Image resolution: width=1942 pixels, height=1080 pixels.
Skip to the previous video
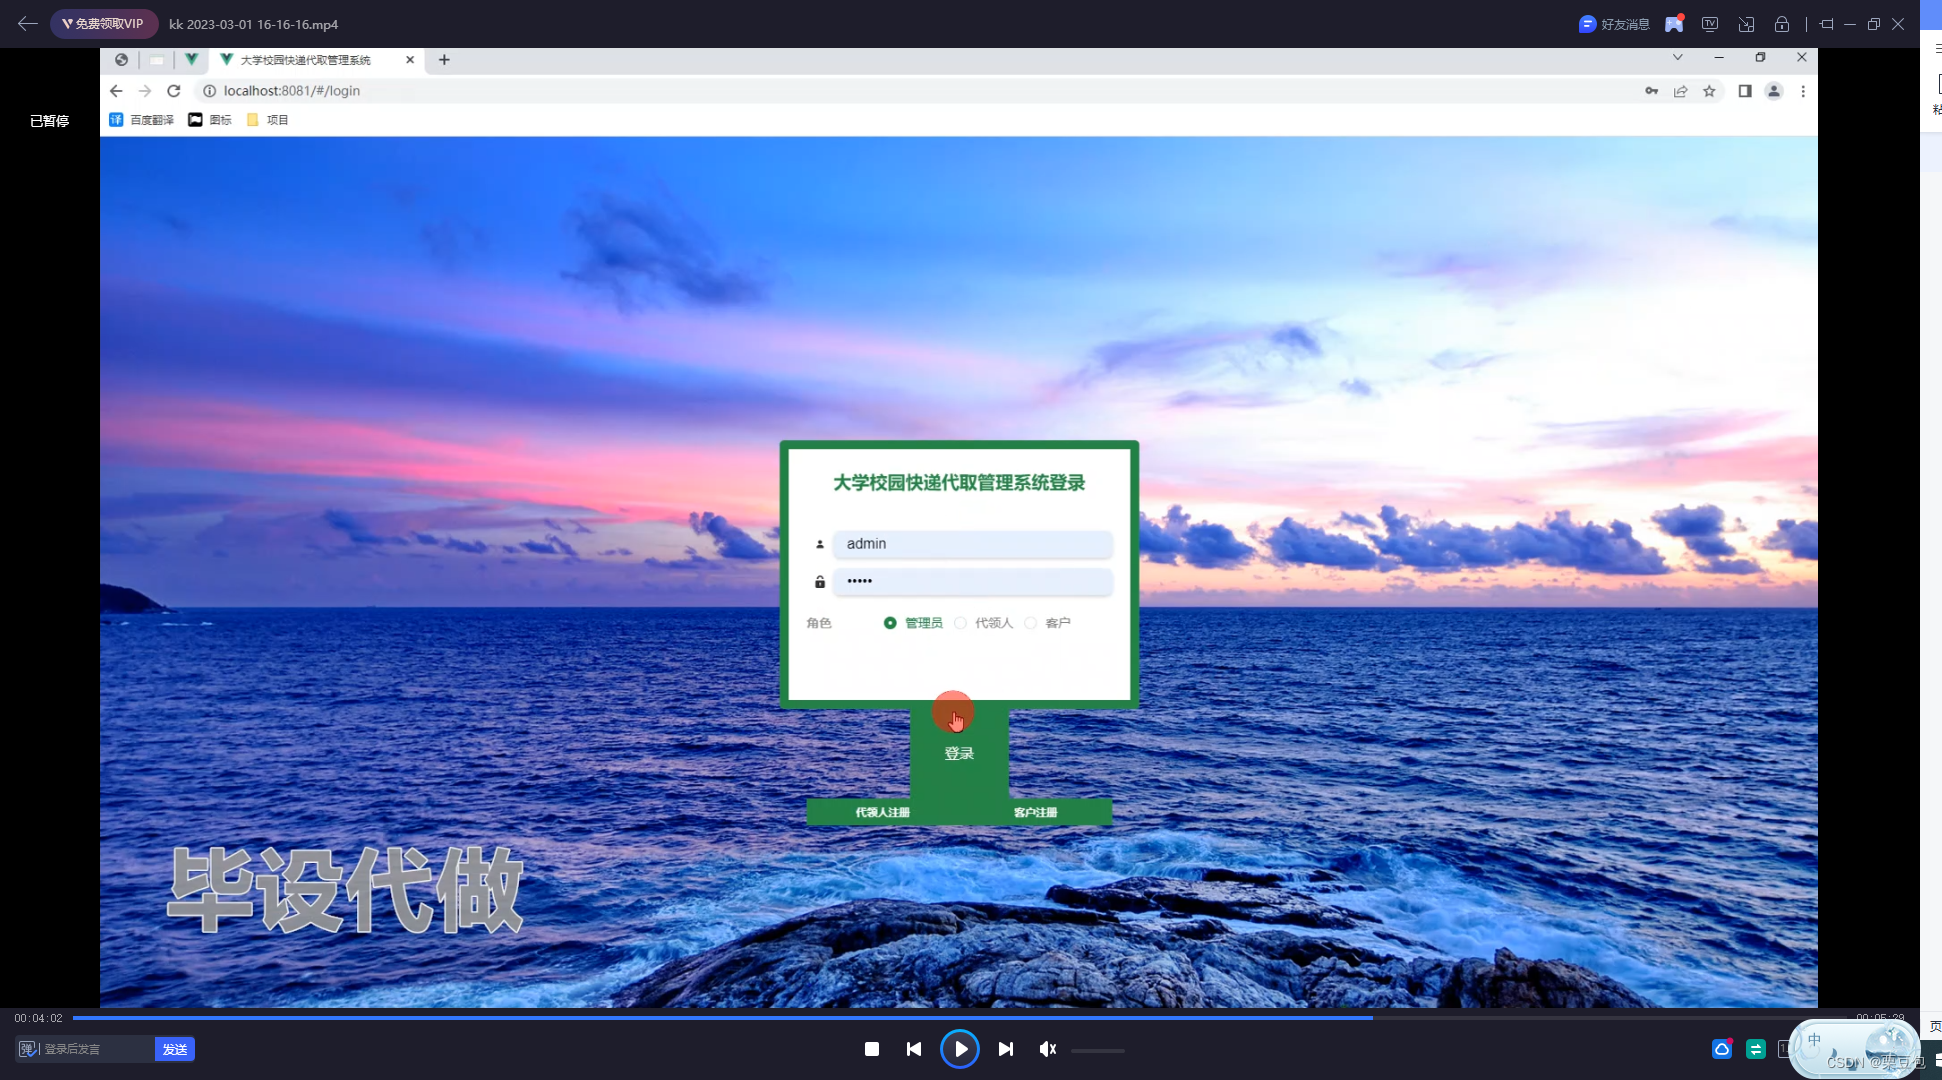point(913,1049)
